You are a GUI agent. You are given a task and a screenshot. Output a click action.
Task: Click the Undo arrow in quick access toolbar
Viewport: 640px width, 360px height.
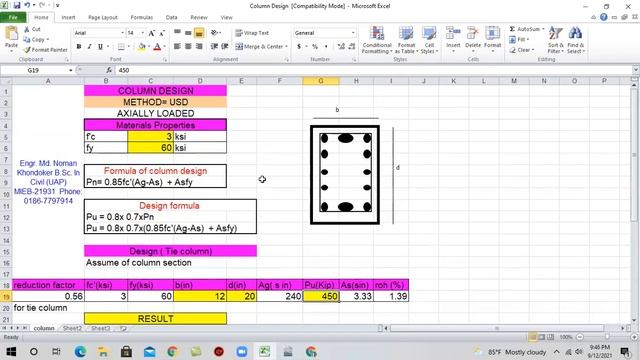(27, 5)
